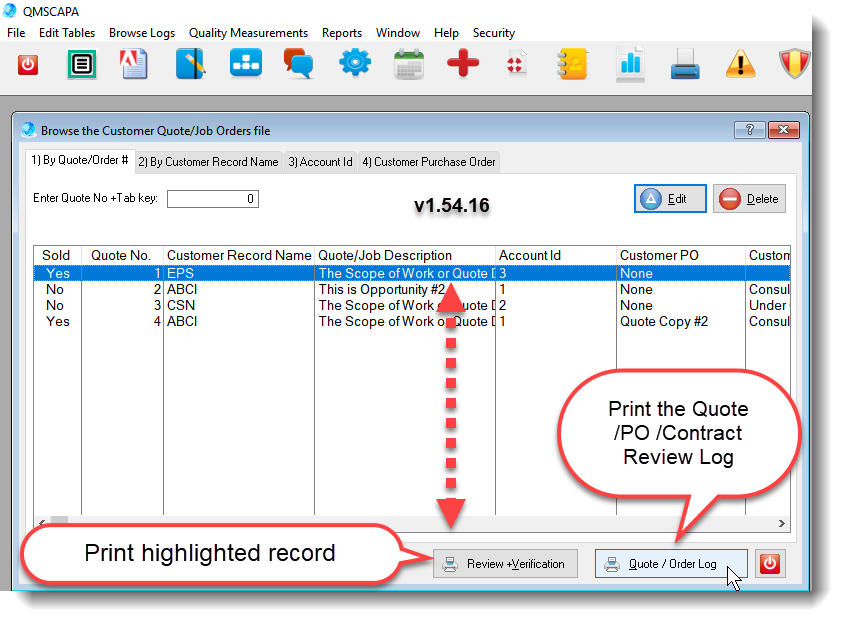Click the document report toolbar icon
The height and width of the screenshot is (624, 845).
pyautogui.click(x=134, y=62)
